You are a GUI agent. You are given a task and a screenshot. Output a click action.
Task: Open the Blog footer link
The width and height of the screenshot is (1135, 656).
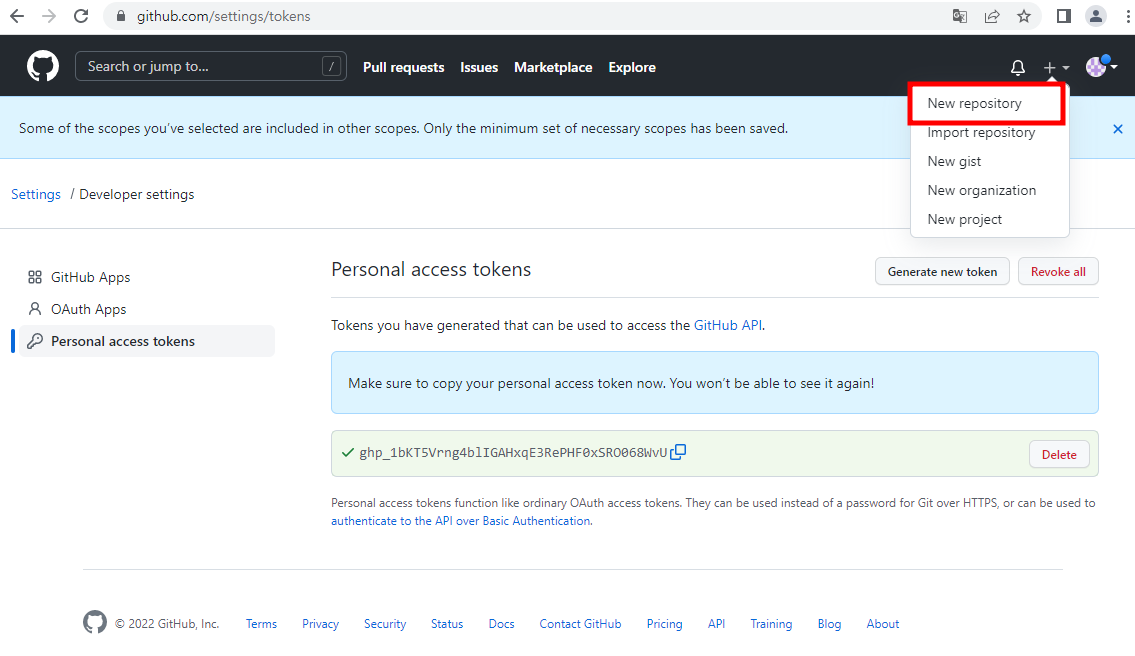point(829,623)
